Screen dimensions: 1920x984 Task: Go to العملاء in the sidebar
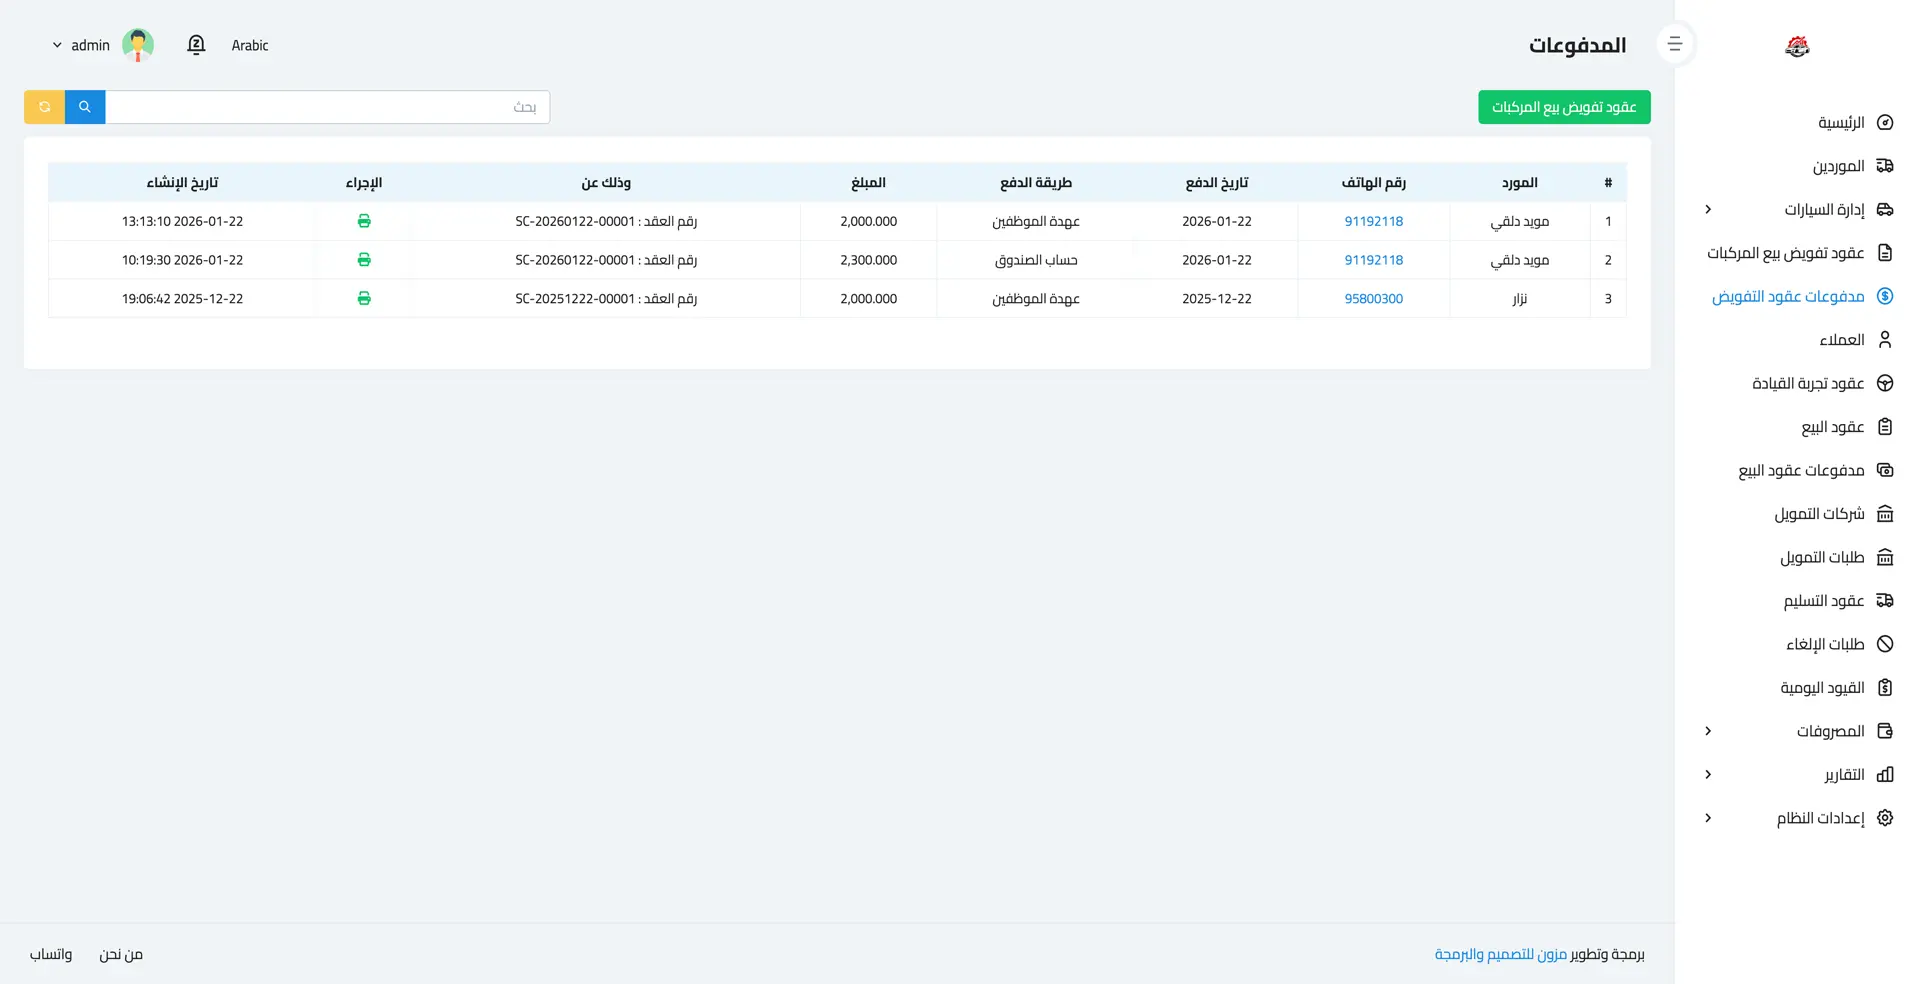coord(1841,340)
